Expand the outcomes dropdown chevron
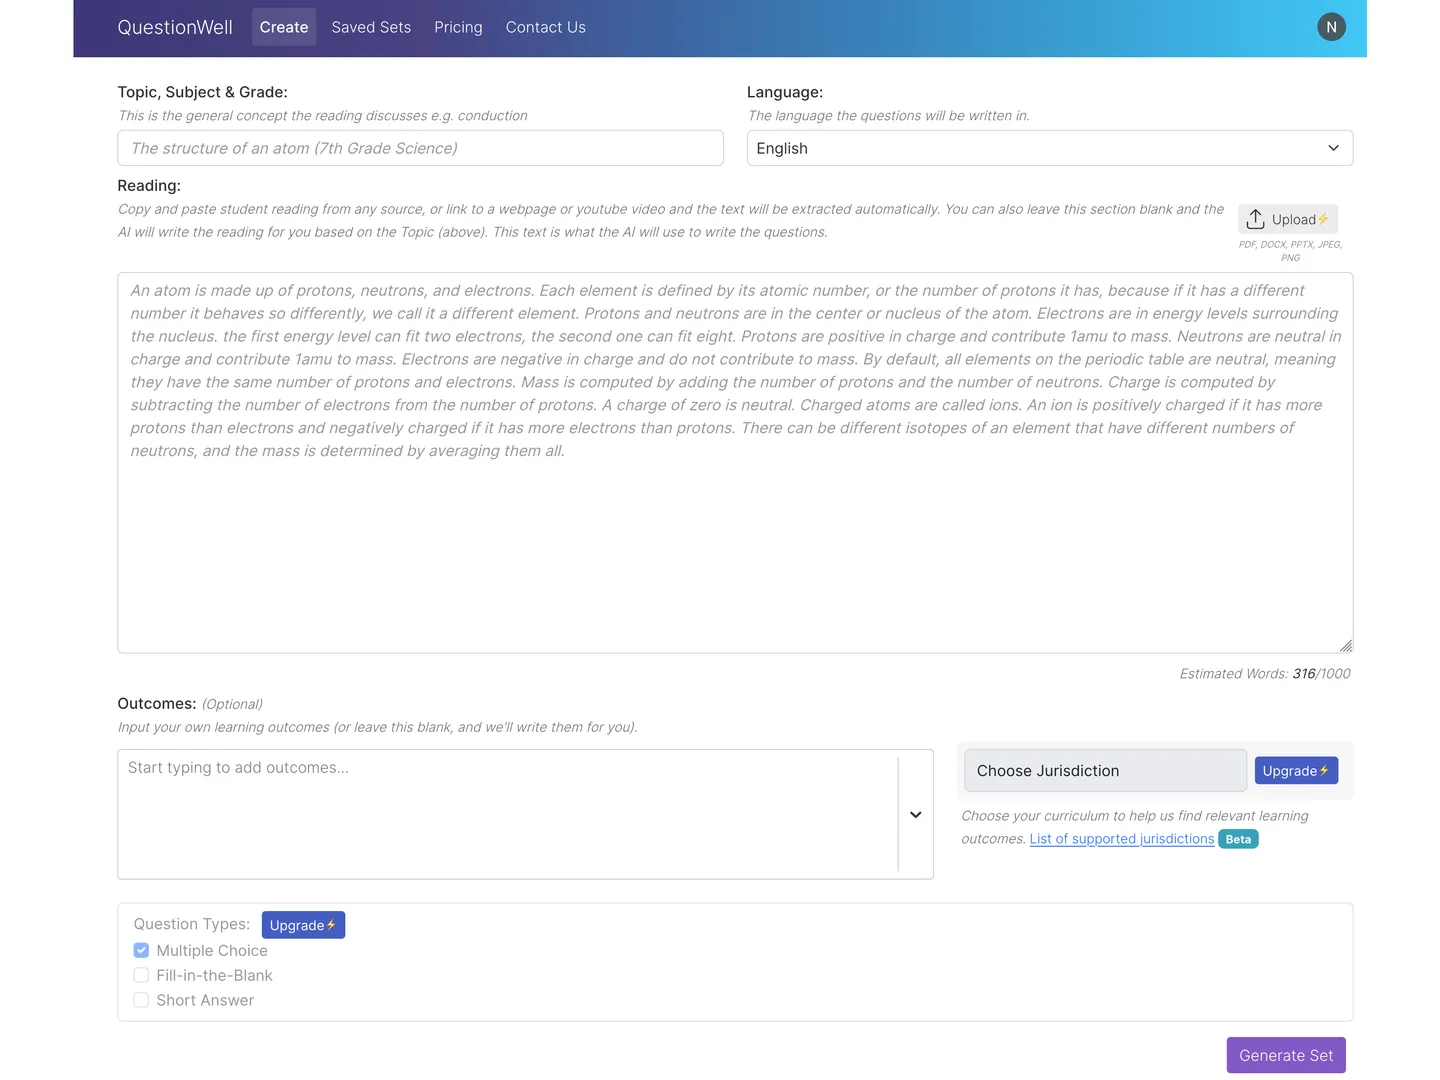 click(916, 814)
